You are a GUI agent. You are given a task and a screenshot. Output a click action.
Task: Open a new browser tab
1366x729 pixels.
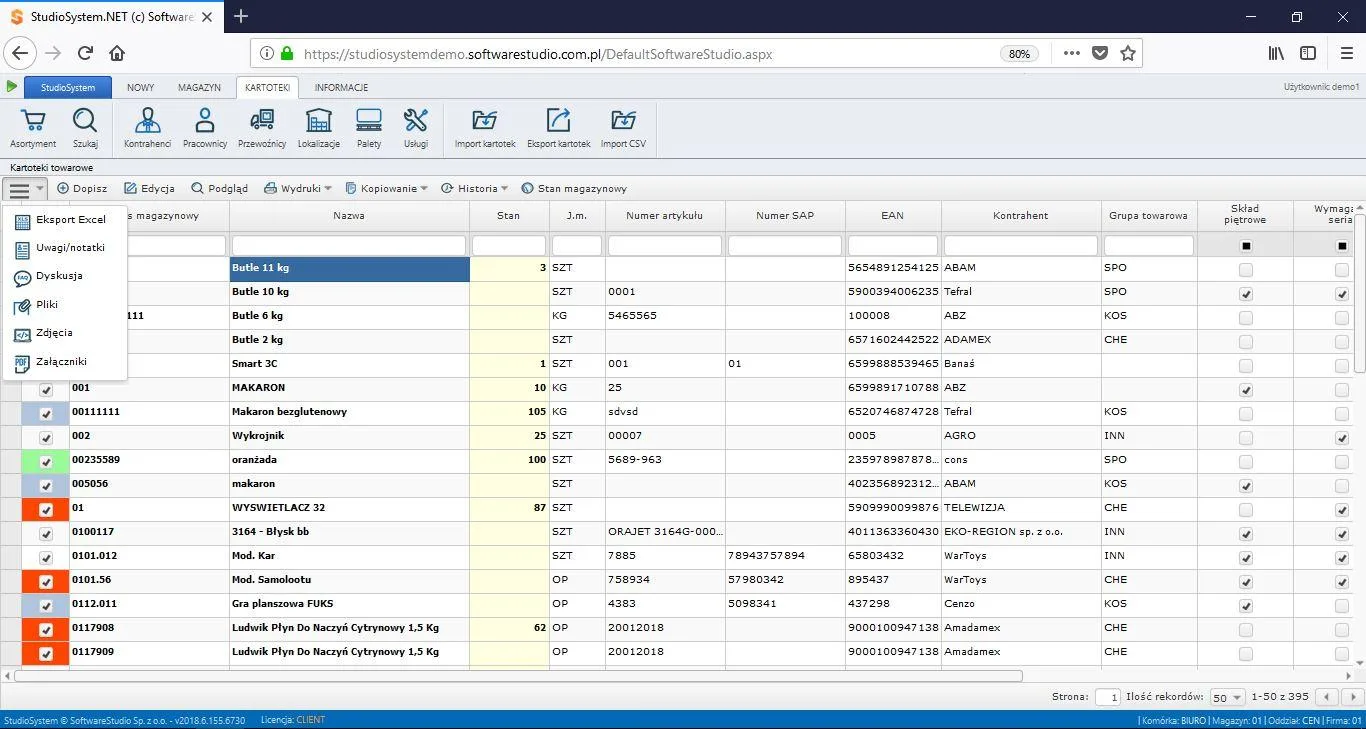pos(241,16)
